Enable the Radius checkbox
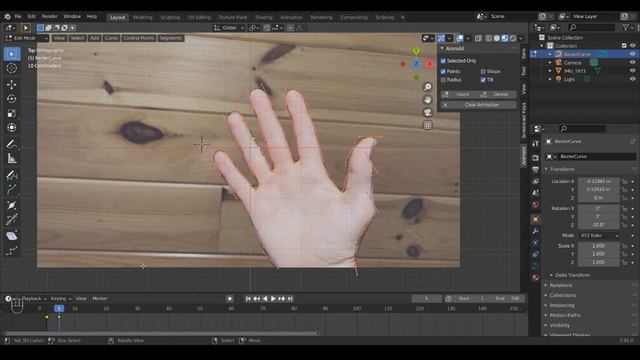The image size is (640, 360). [443, 80]
